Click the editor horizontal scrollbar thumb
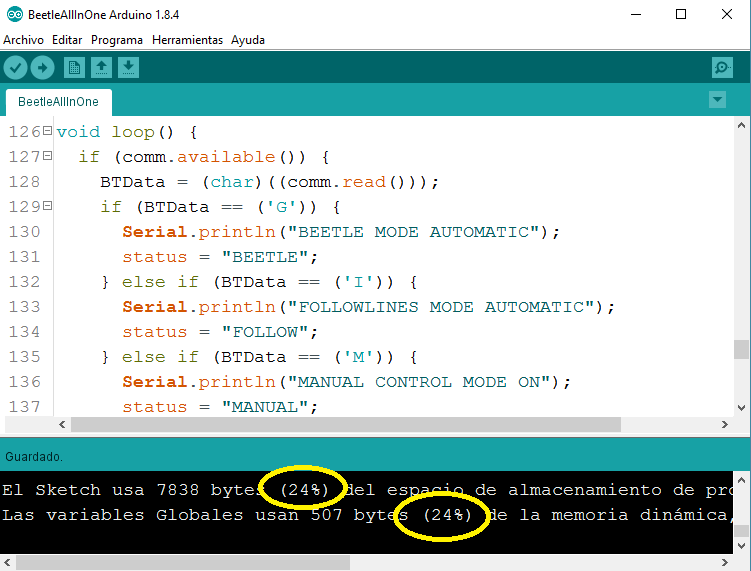This screenshot has width=751, height=571. click(x=346, y=424)
